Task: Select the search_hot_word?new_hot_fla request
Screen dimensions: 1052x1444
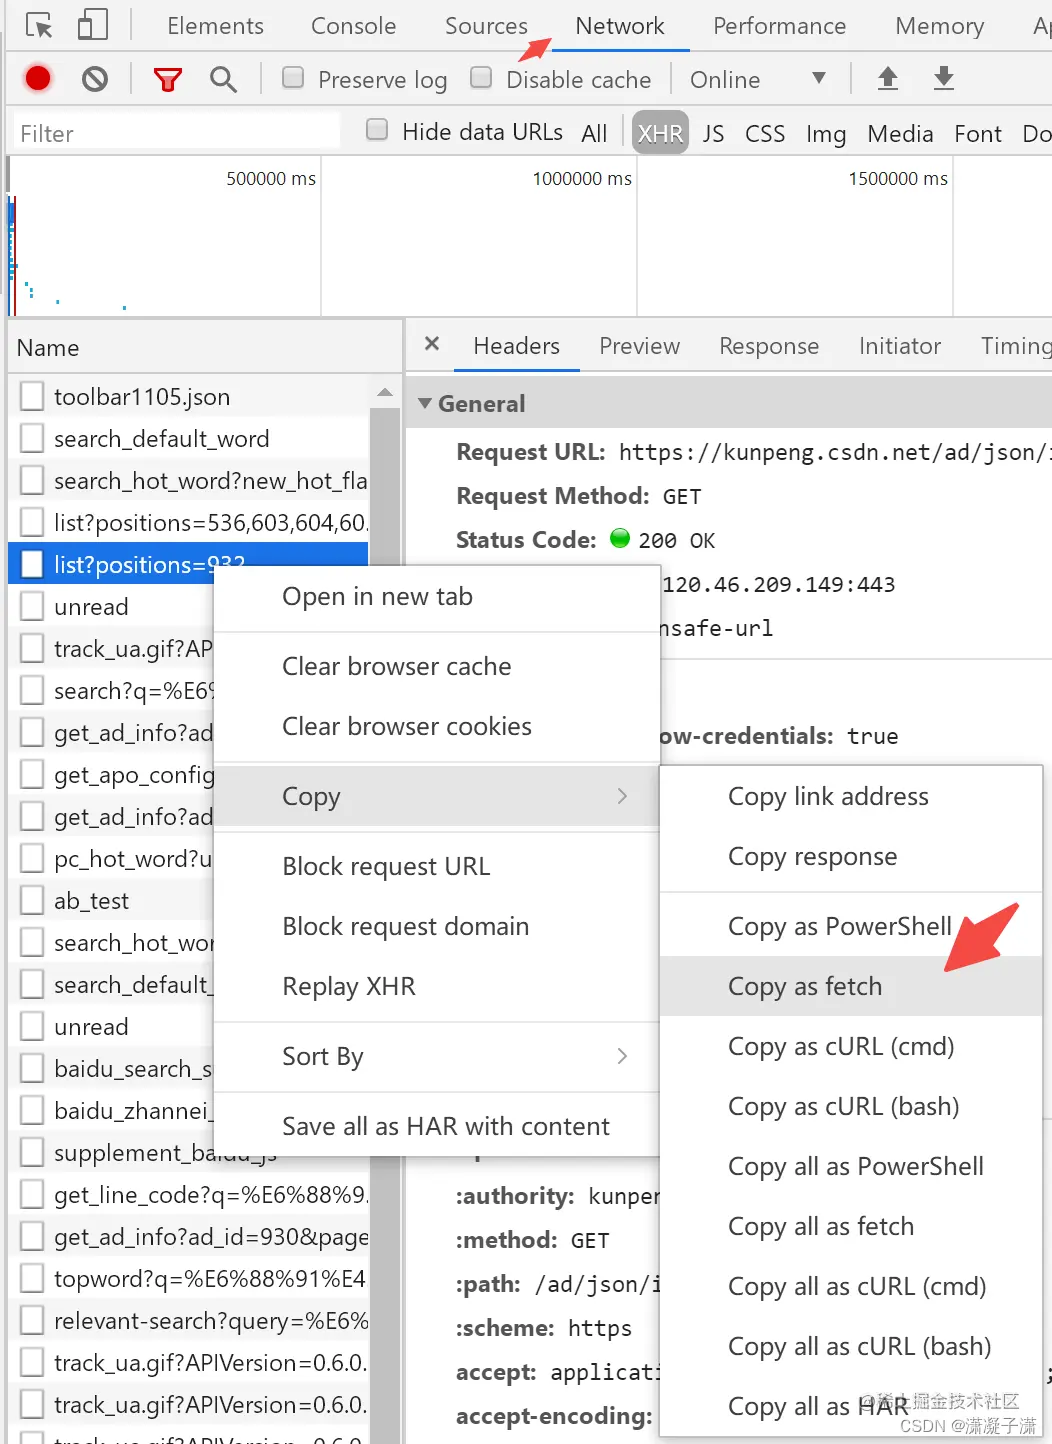Action: tap(189, 480)
